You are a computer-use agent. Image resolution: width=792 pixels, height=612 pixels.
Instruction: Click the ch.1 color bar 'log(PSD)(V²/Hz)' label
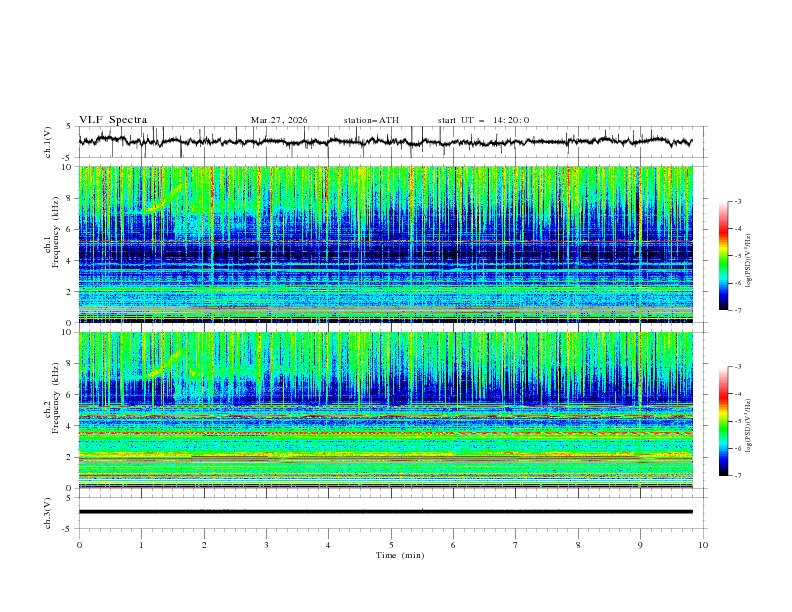(x=749, y=261)
